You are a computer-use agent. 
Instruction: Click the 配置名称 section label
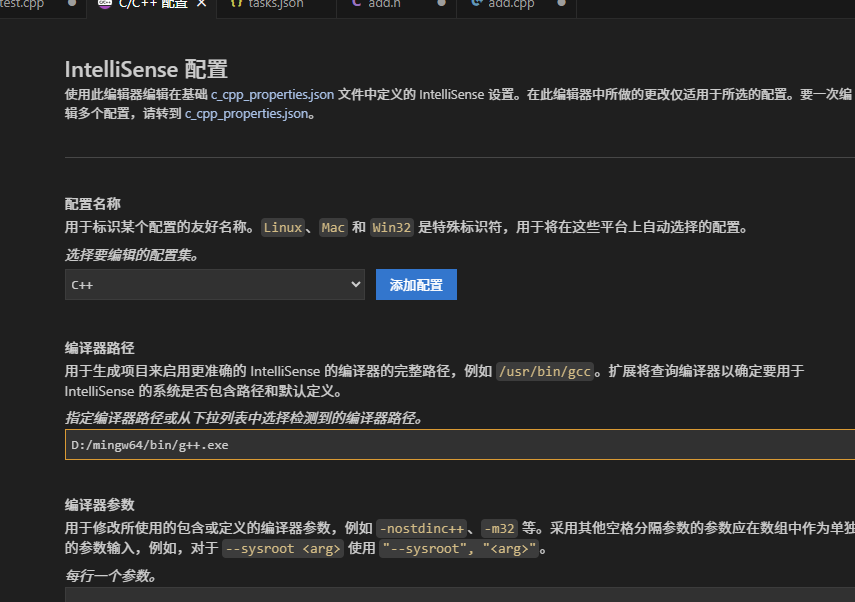tap(93, 204)
